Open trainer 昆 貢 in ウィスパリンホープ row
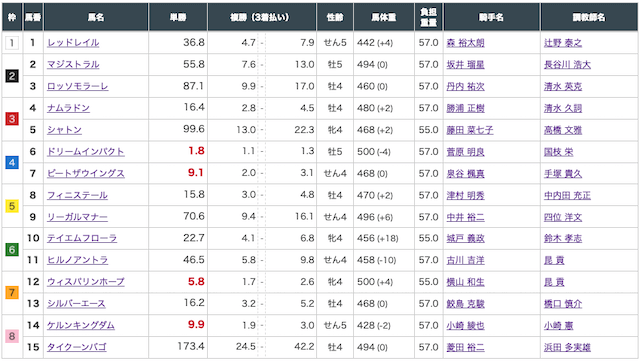Image resolution: width=640 pixels, height=361 pixels. (554, 282)
